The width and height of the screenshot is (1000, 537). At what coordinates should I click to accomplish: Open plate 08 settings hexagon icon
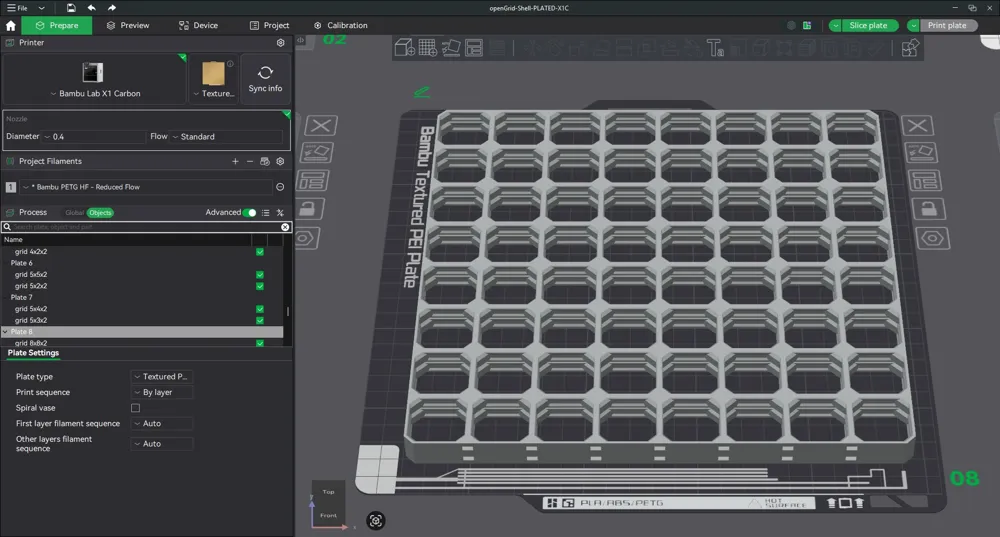933,239
